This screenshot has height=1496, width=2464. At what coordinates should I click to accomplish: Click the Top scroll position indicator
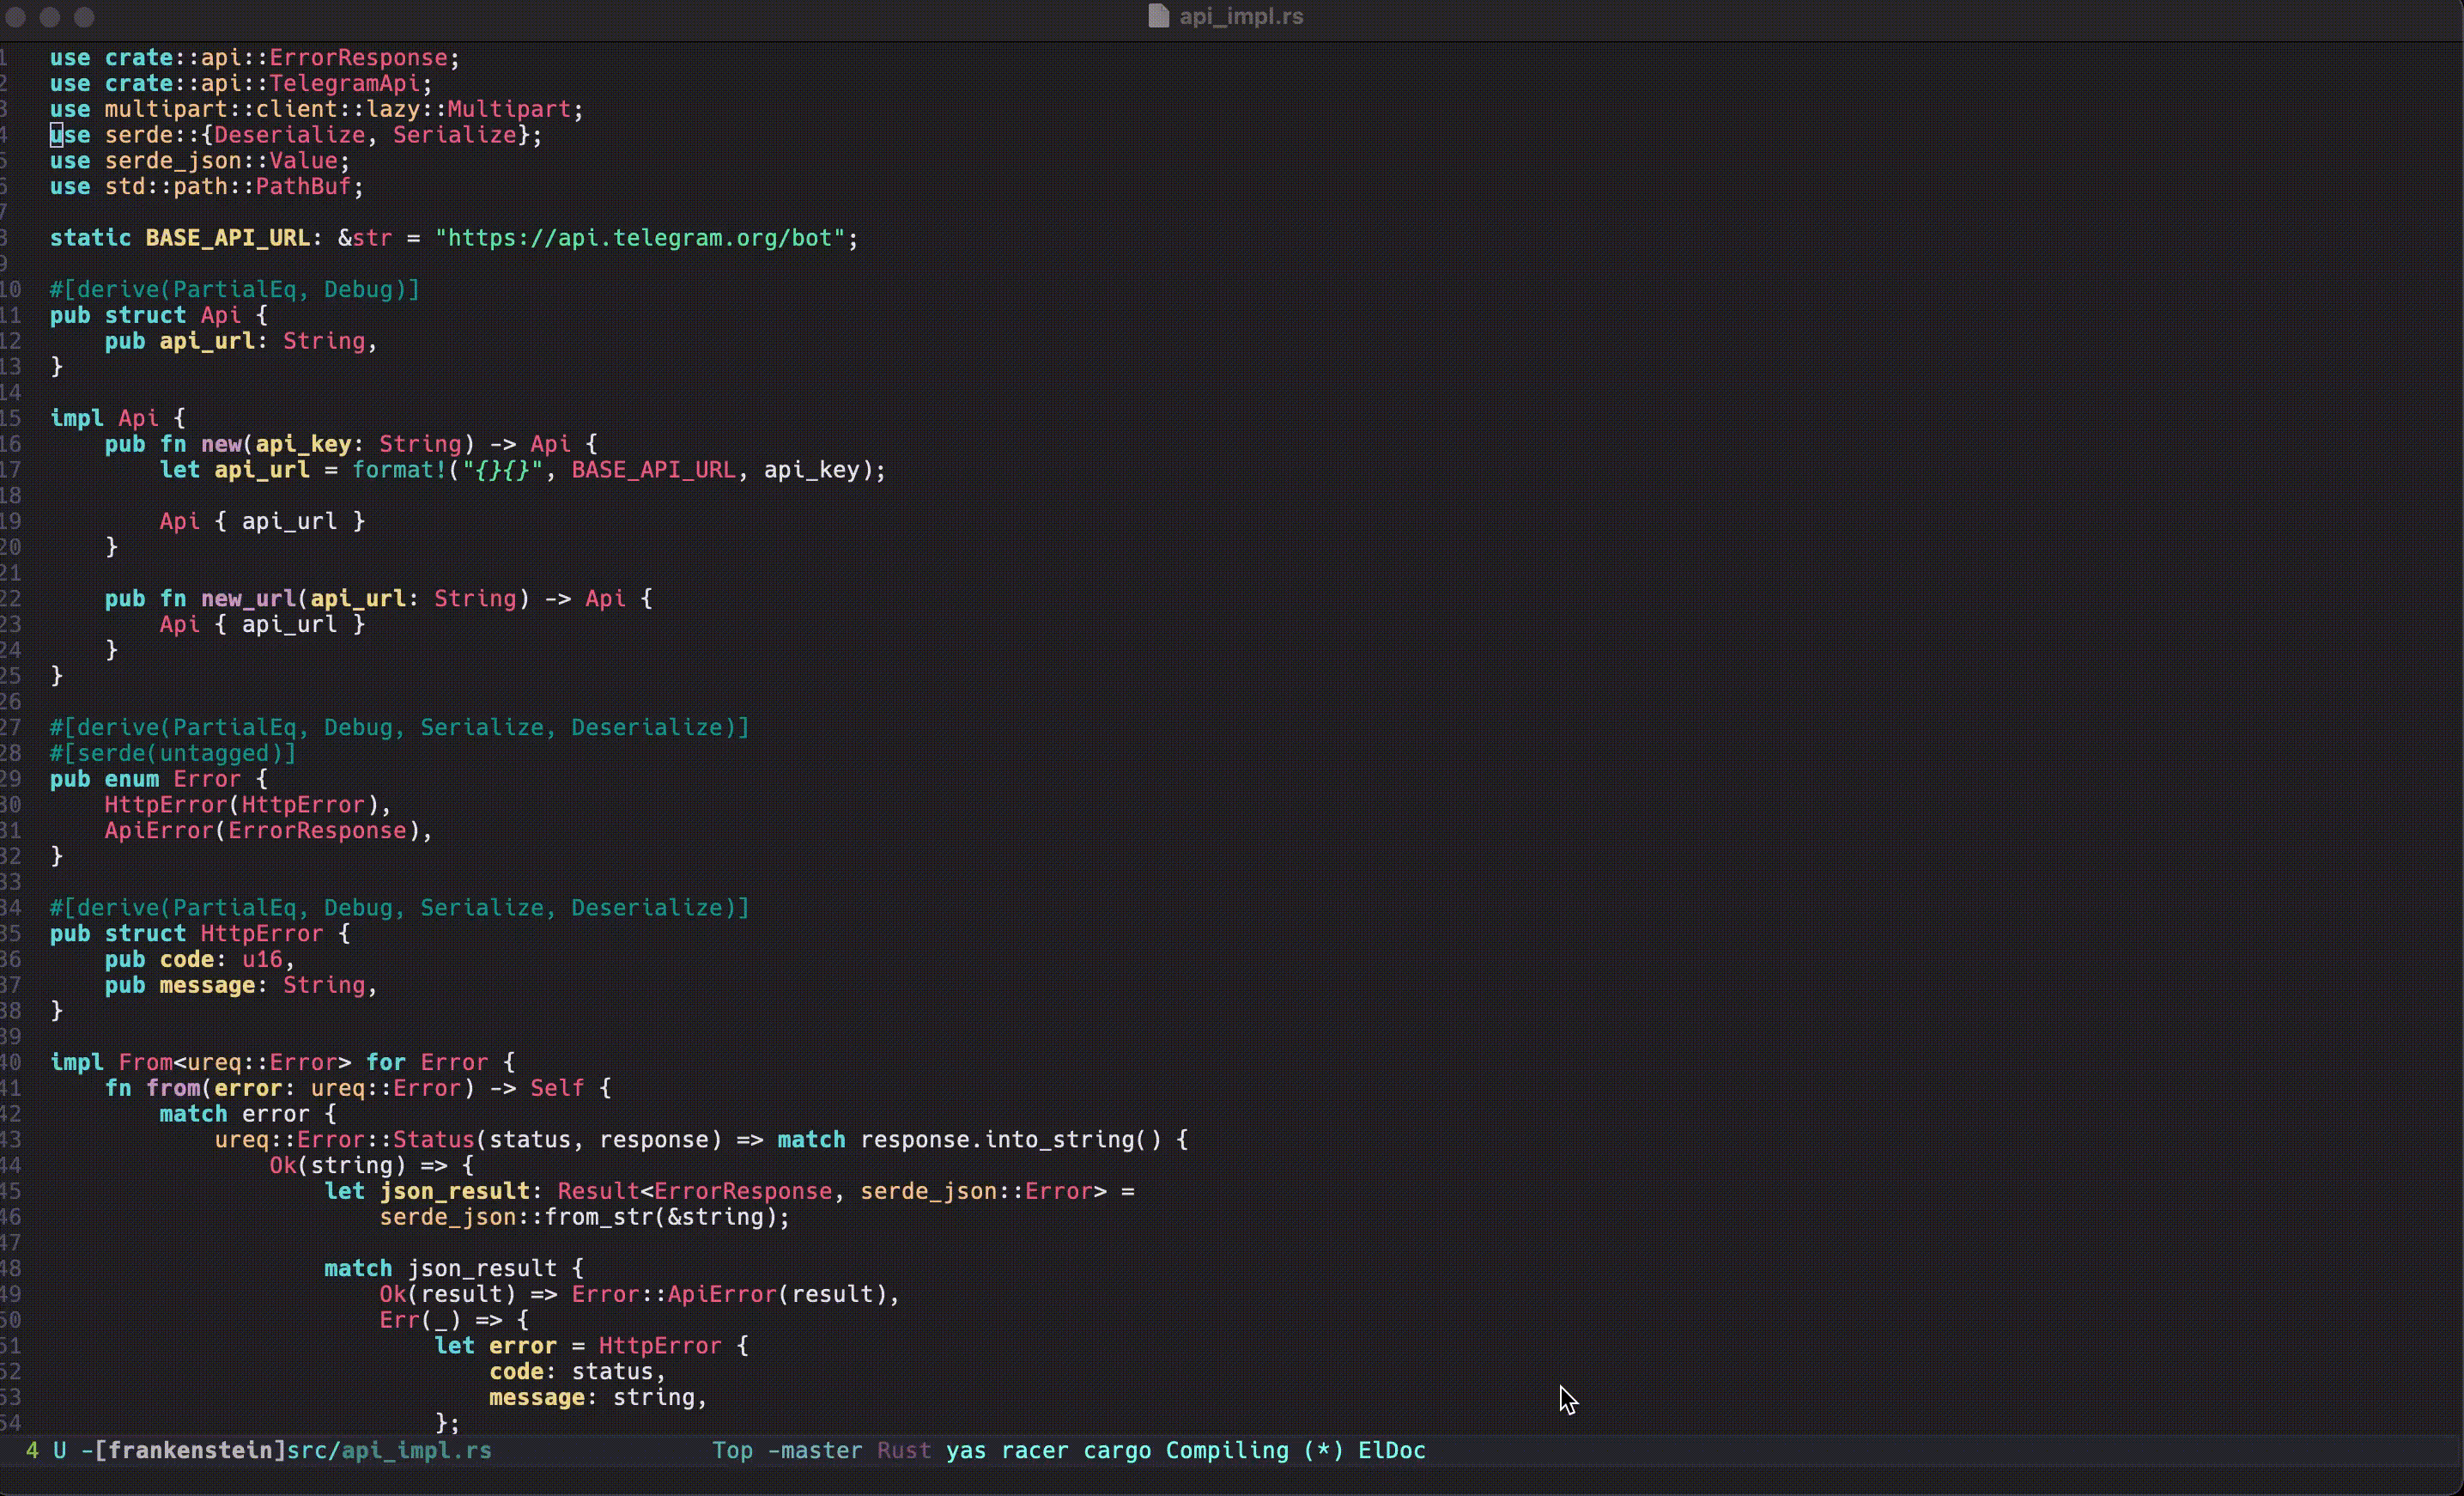[732, 1450]
